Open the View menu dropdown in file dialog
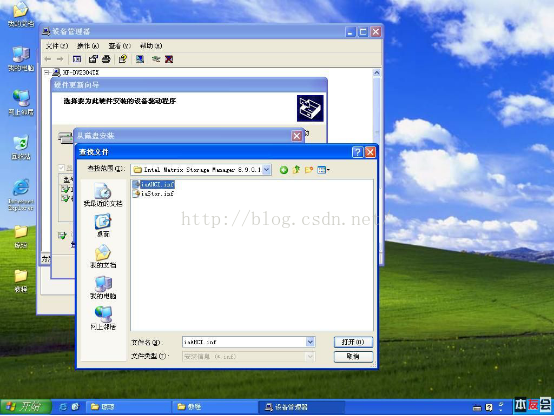 [324, 170]
